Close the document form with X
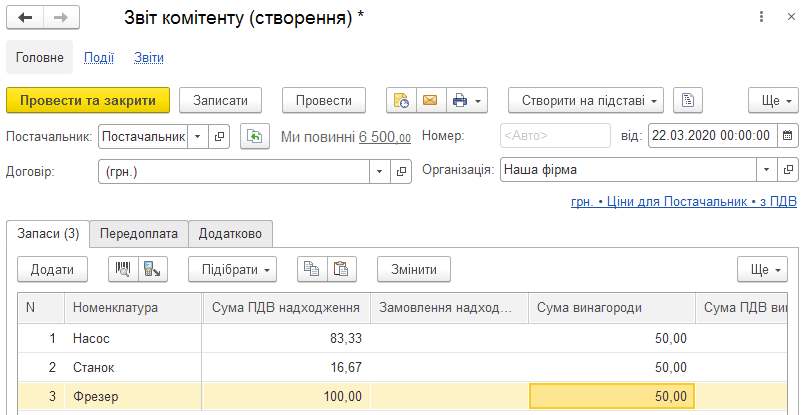 [x=791, y=17]
